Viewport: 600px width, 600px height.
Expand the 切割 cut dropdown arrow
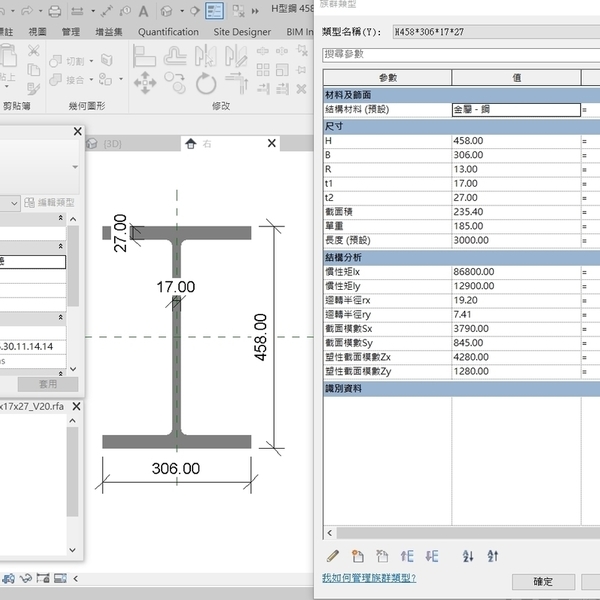[93, 61]
